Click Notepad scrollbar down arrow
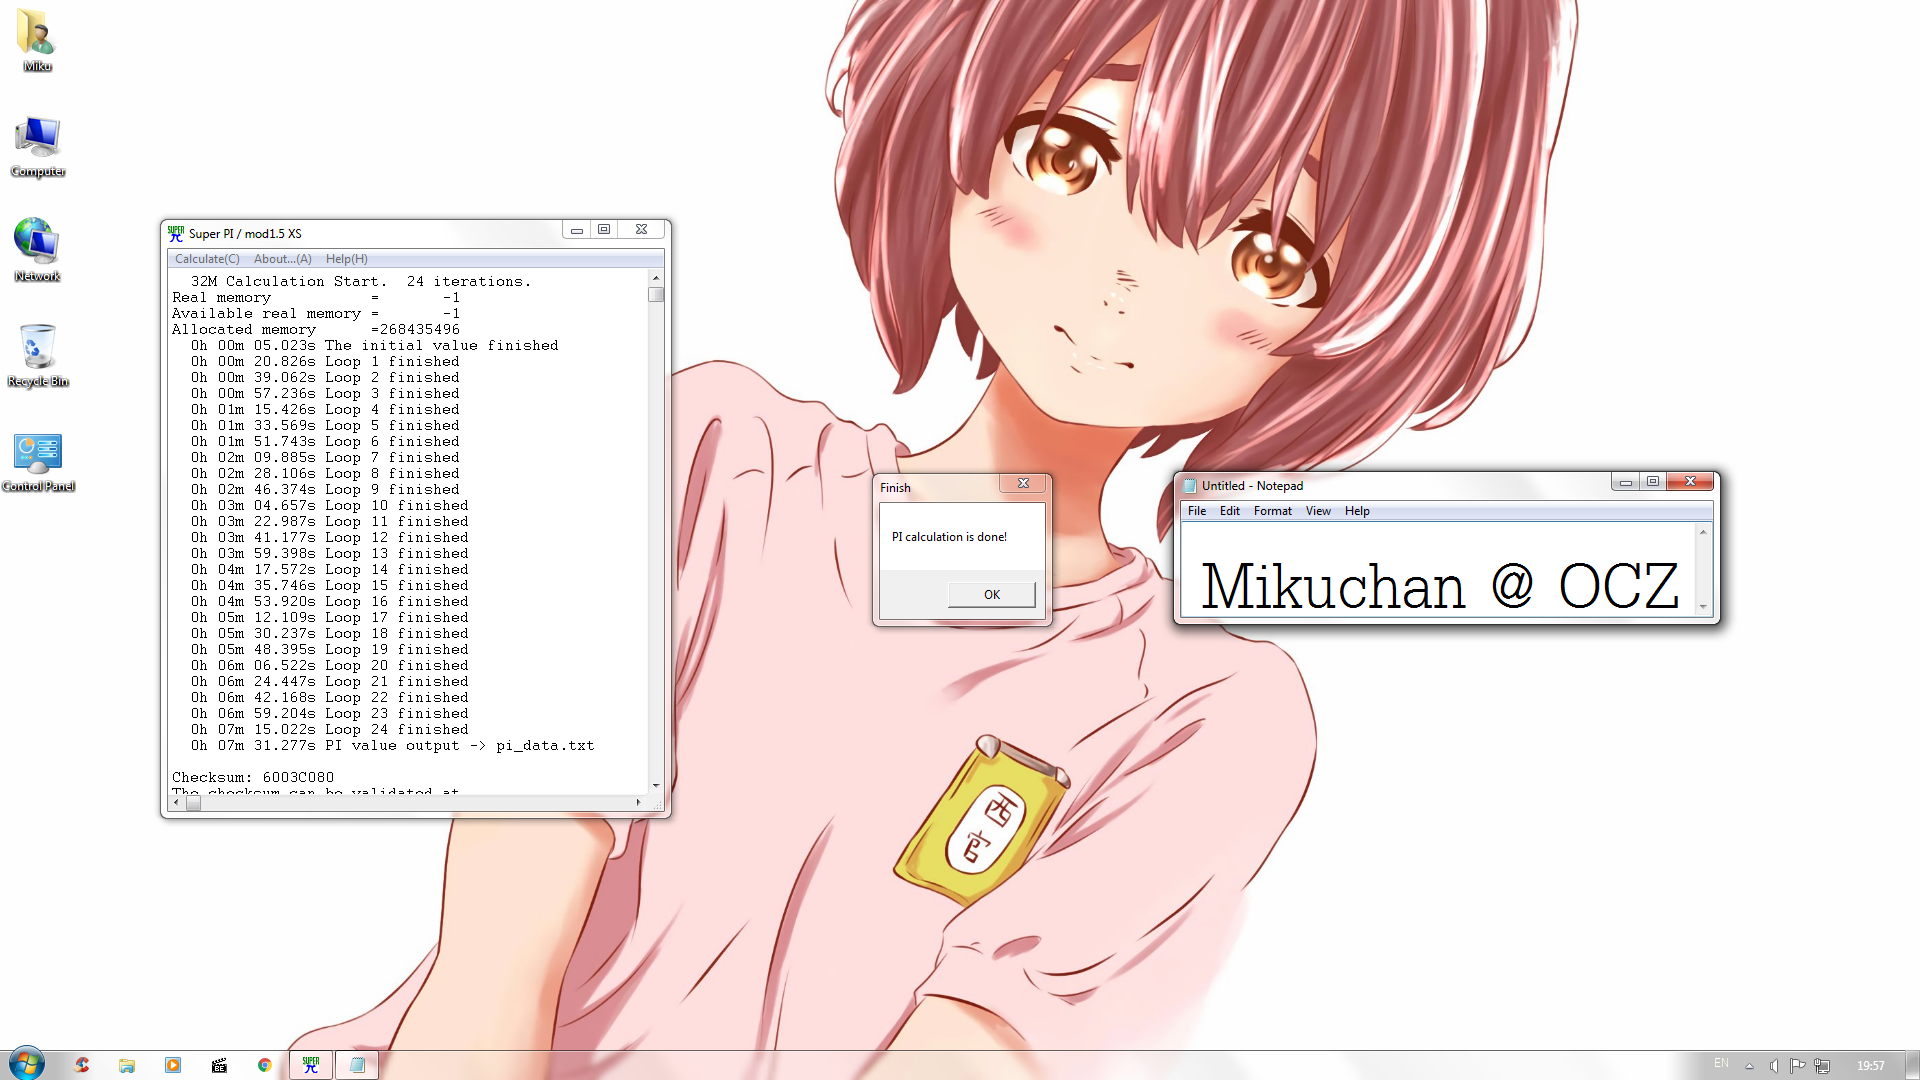The width and height of the screenshot is (1920, 1080). click(x=1703, y=606)
